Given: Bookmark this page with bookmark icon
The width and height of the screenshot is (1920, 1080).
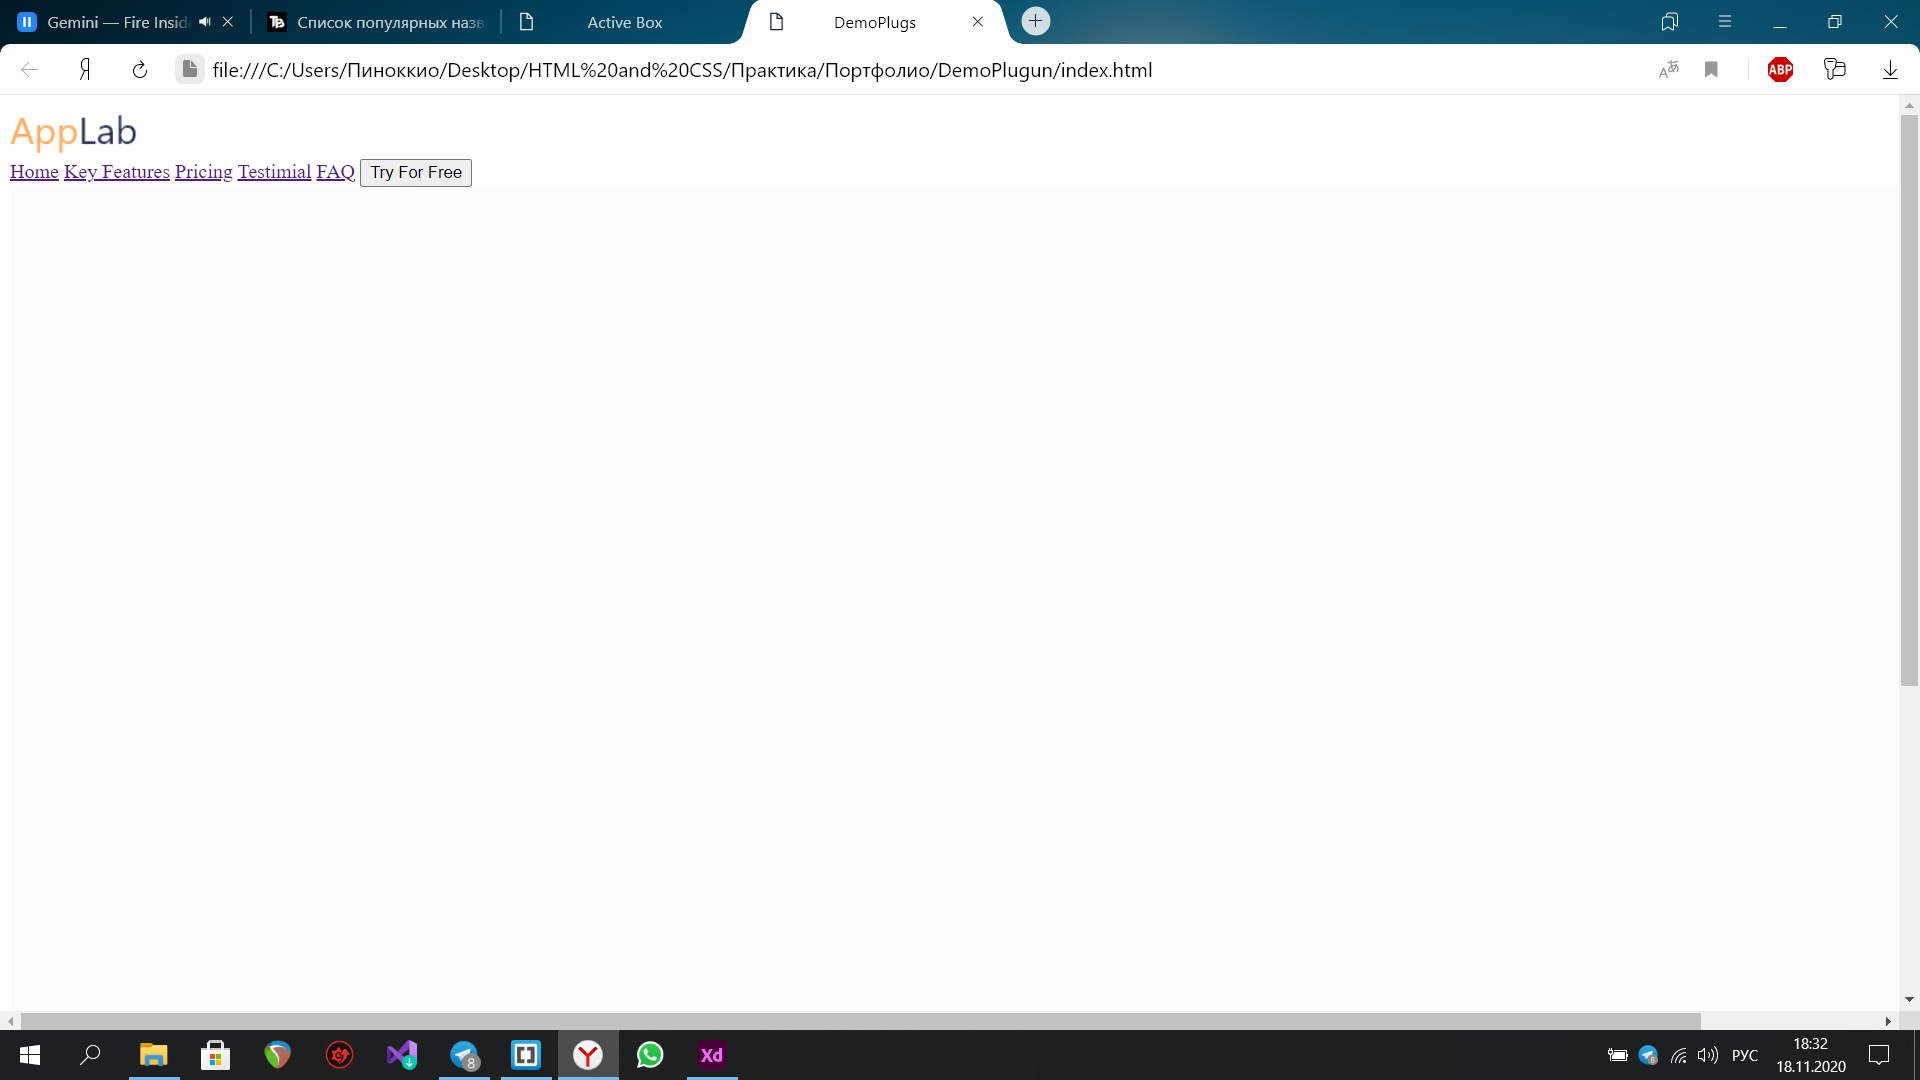Looking at the screenshot, I should [1711, 70].
